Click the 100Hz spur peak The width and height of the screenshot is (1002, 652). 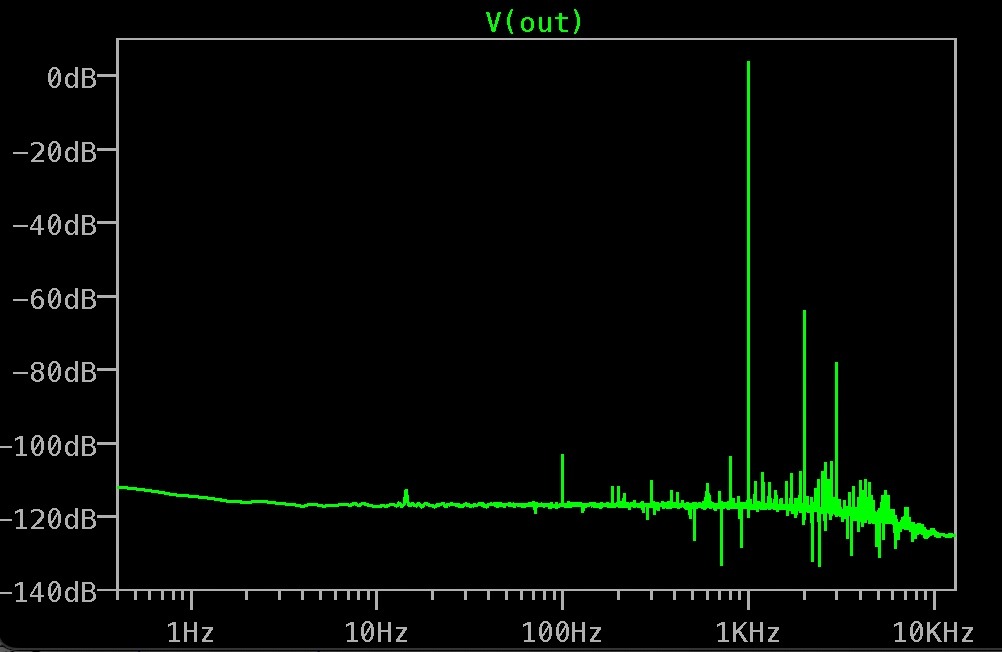point(562,479)
